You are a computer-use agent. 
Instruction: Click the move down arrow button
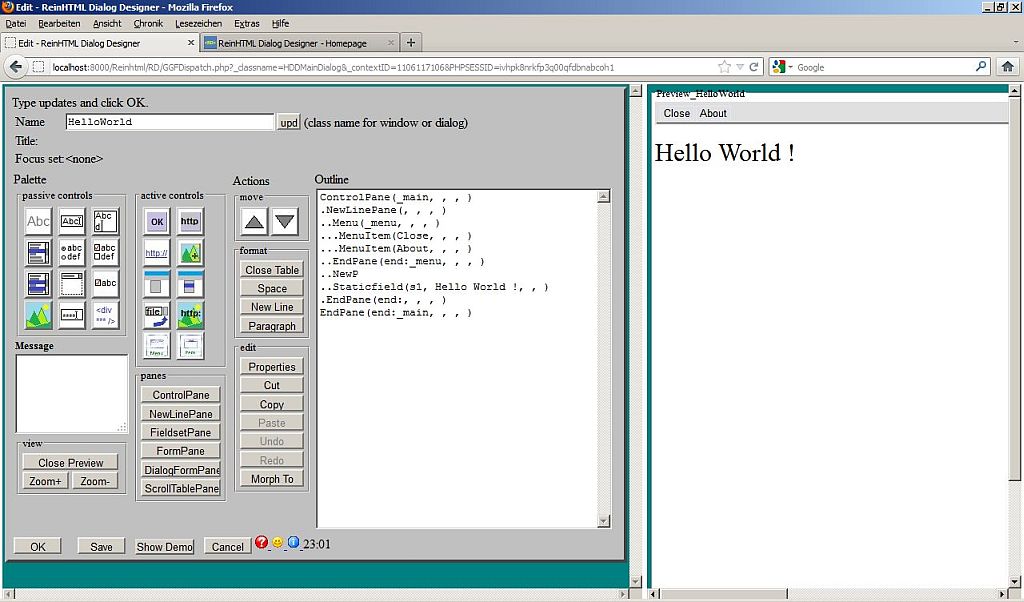click(285, 222)
